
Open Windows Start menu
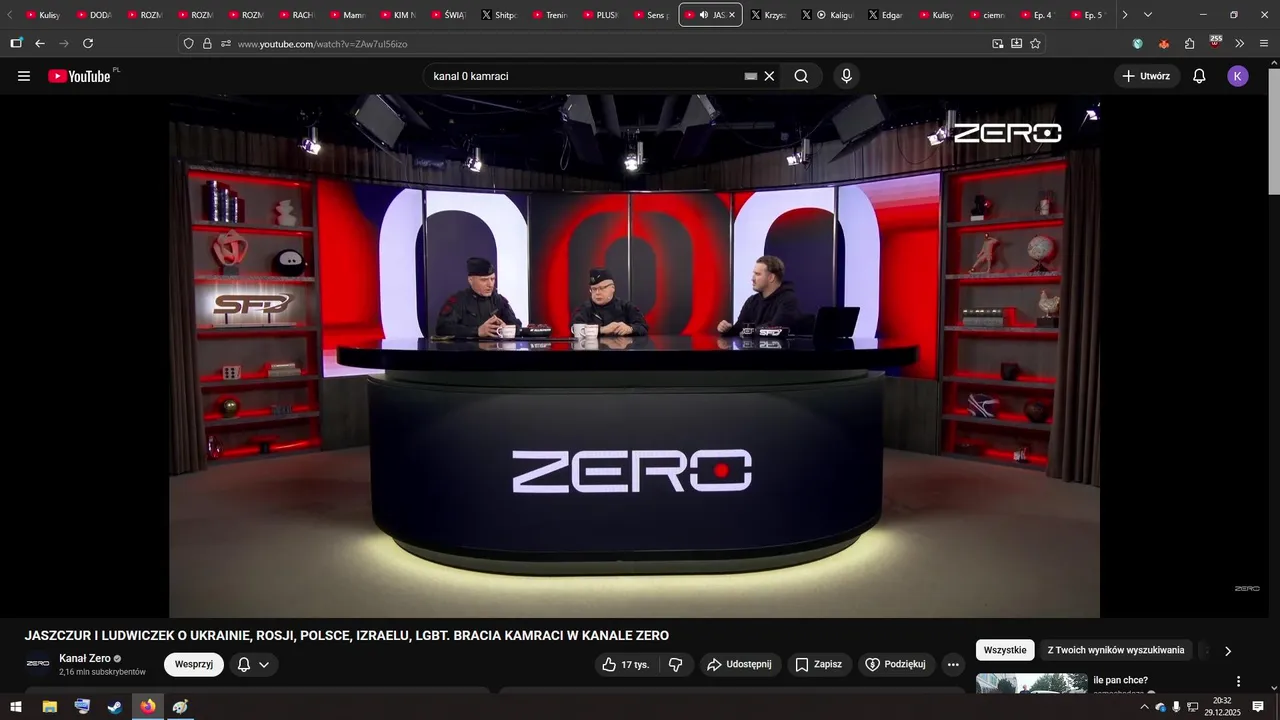click(16, 707)
